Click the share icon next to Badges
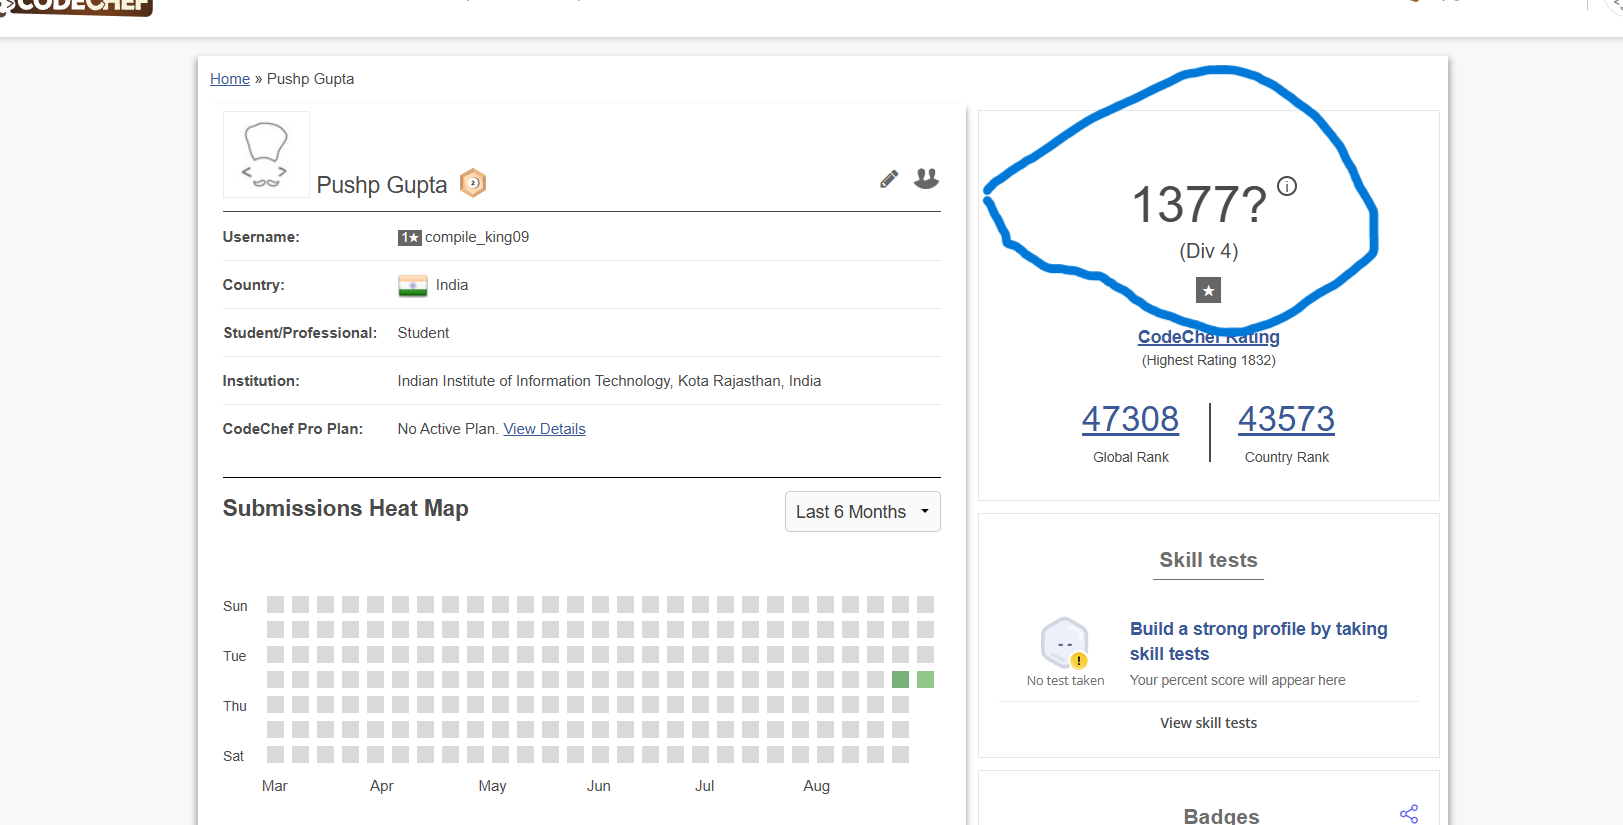Viewport: 1623px width, 825px height. (x=1409, y=813)
